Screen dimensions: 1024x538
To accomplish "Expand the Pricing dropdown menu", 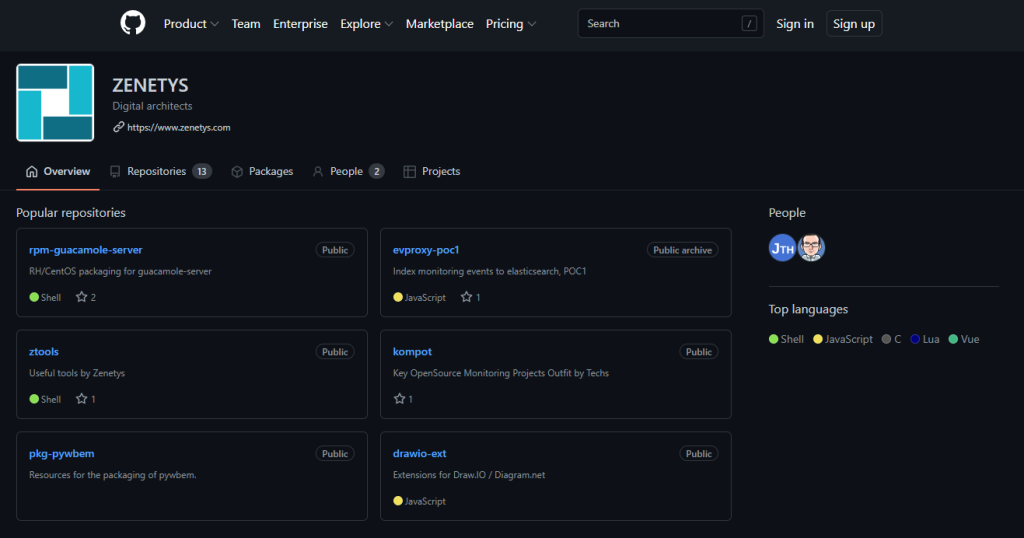I will tap(510, 24).
